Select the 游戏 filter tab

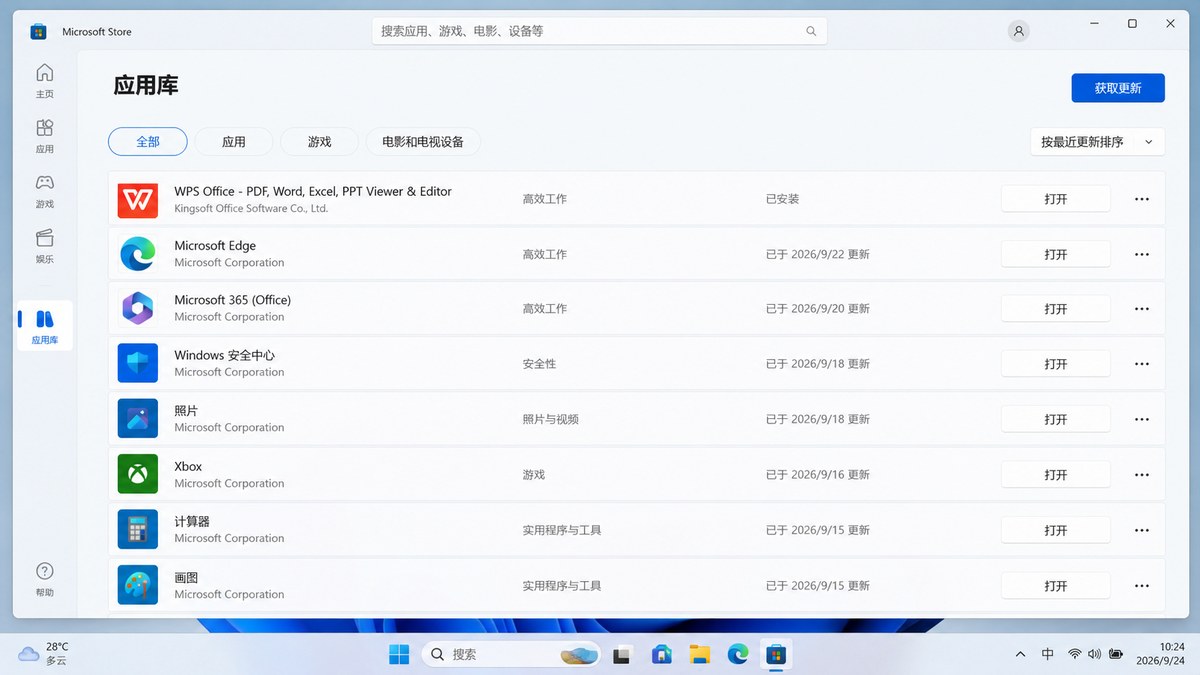coord(319,142)
